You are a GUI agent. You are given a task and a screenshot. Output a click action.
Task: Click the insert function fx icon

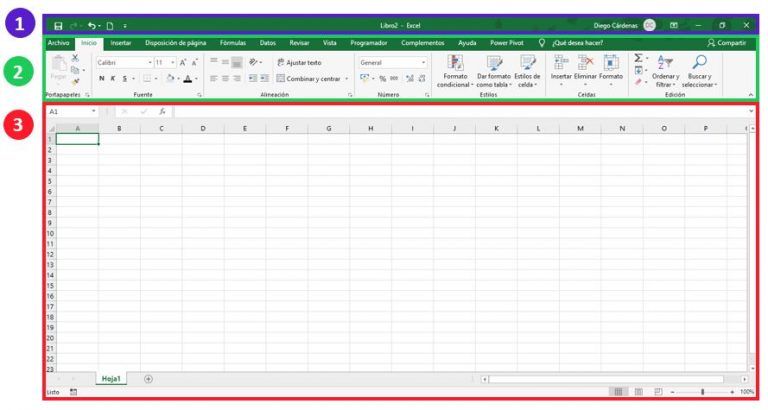162,112
